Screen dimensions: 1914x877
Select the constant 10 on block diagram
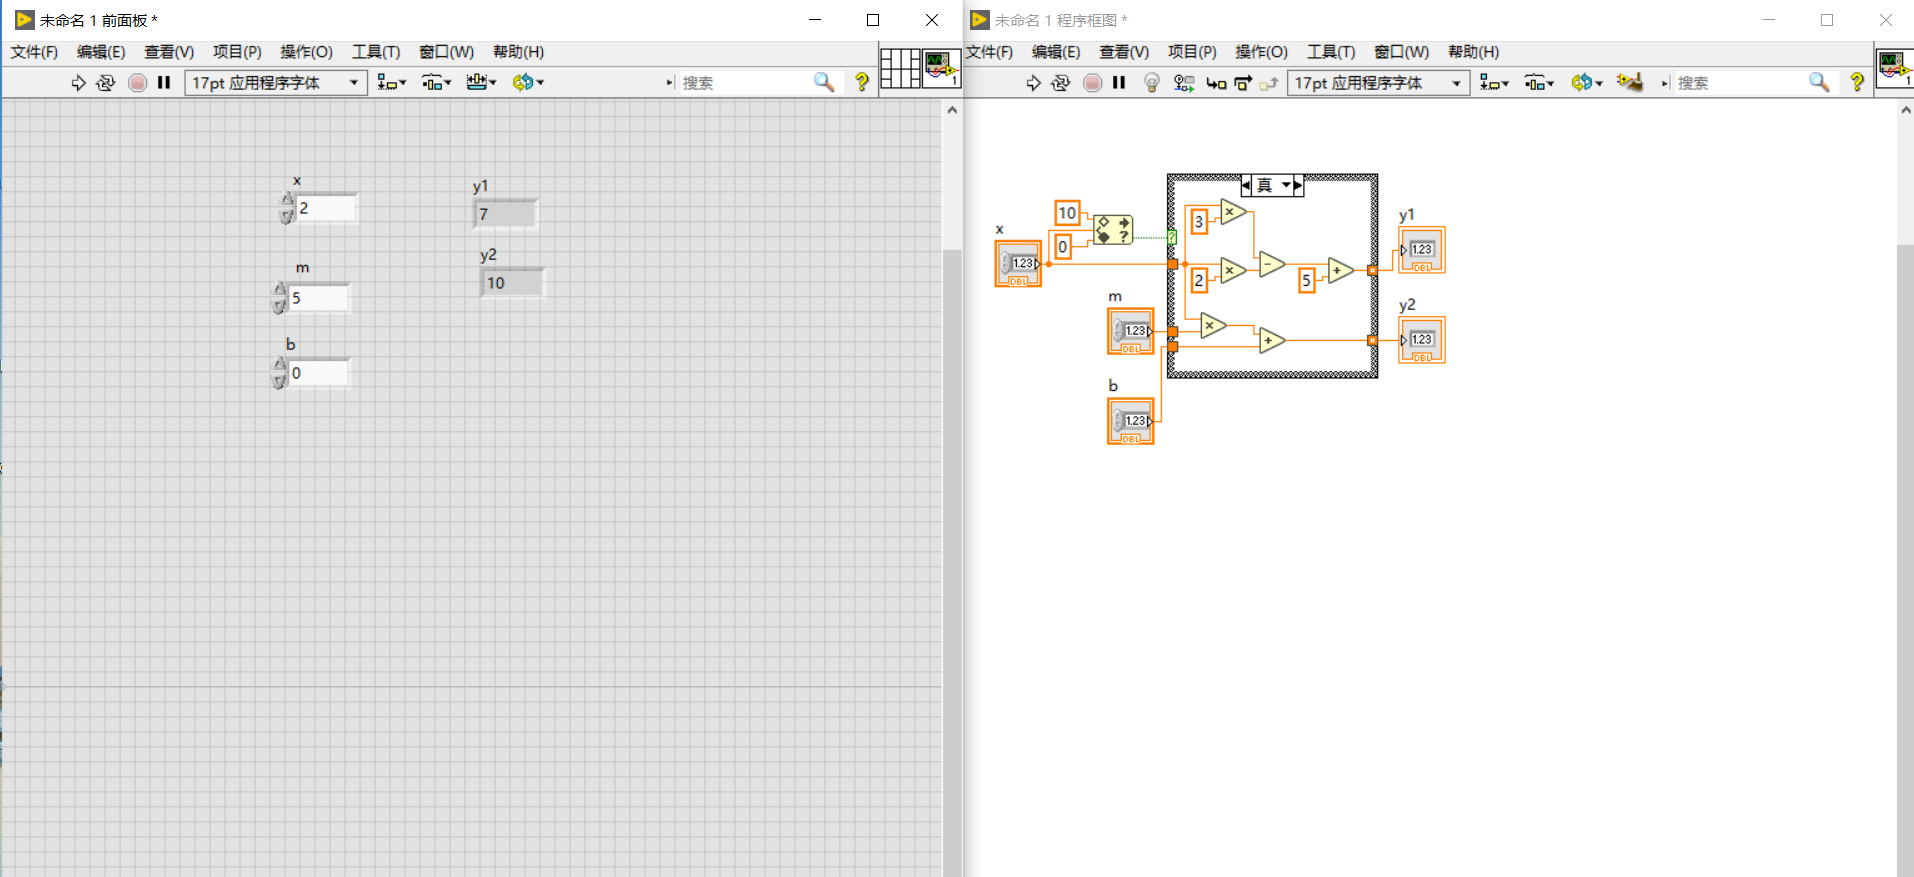click(1067, 212)
